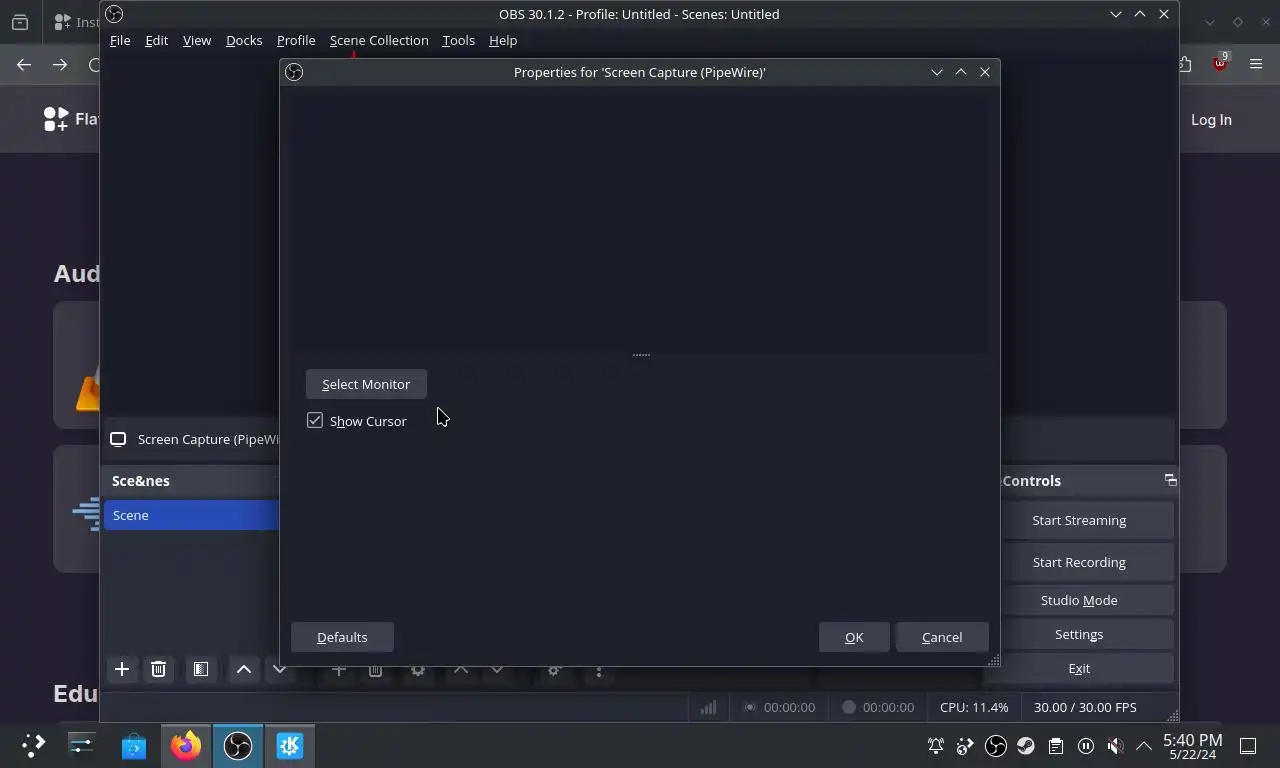Click the muted volume tray icon
This screenshot has width=1280, height=768.
point(1116,746)
